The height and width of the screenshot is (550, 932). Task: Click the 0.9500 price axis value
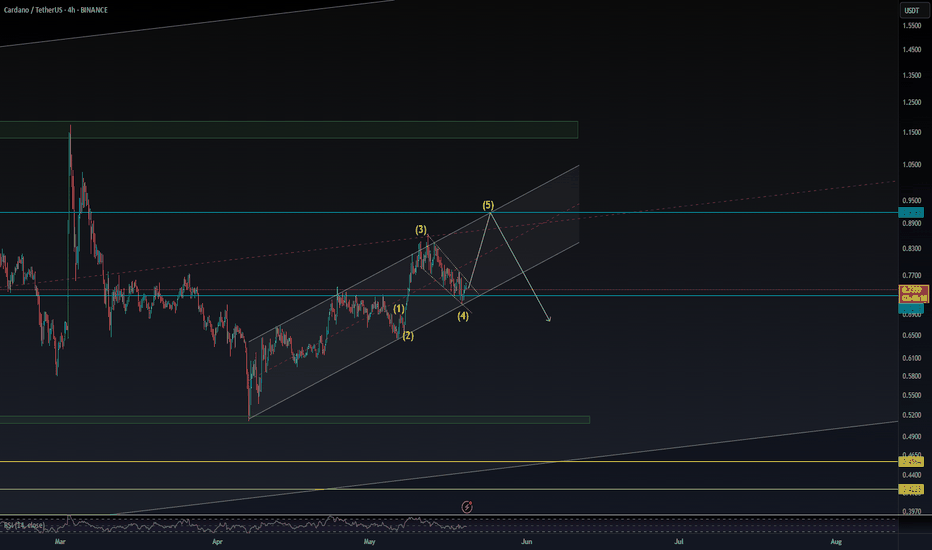(912, 201)
